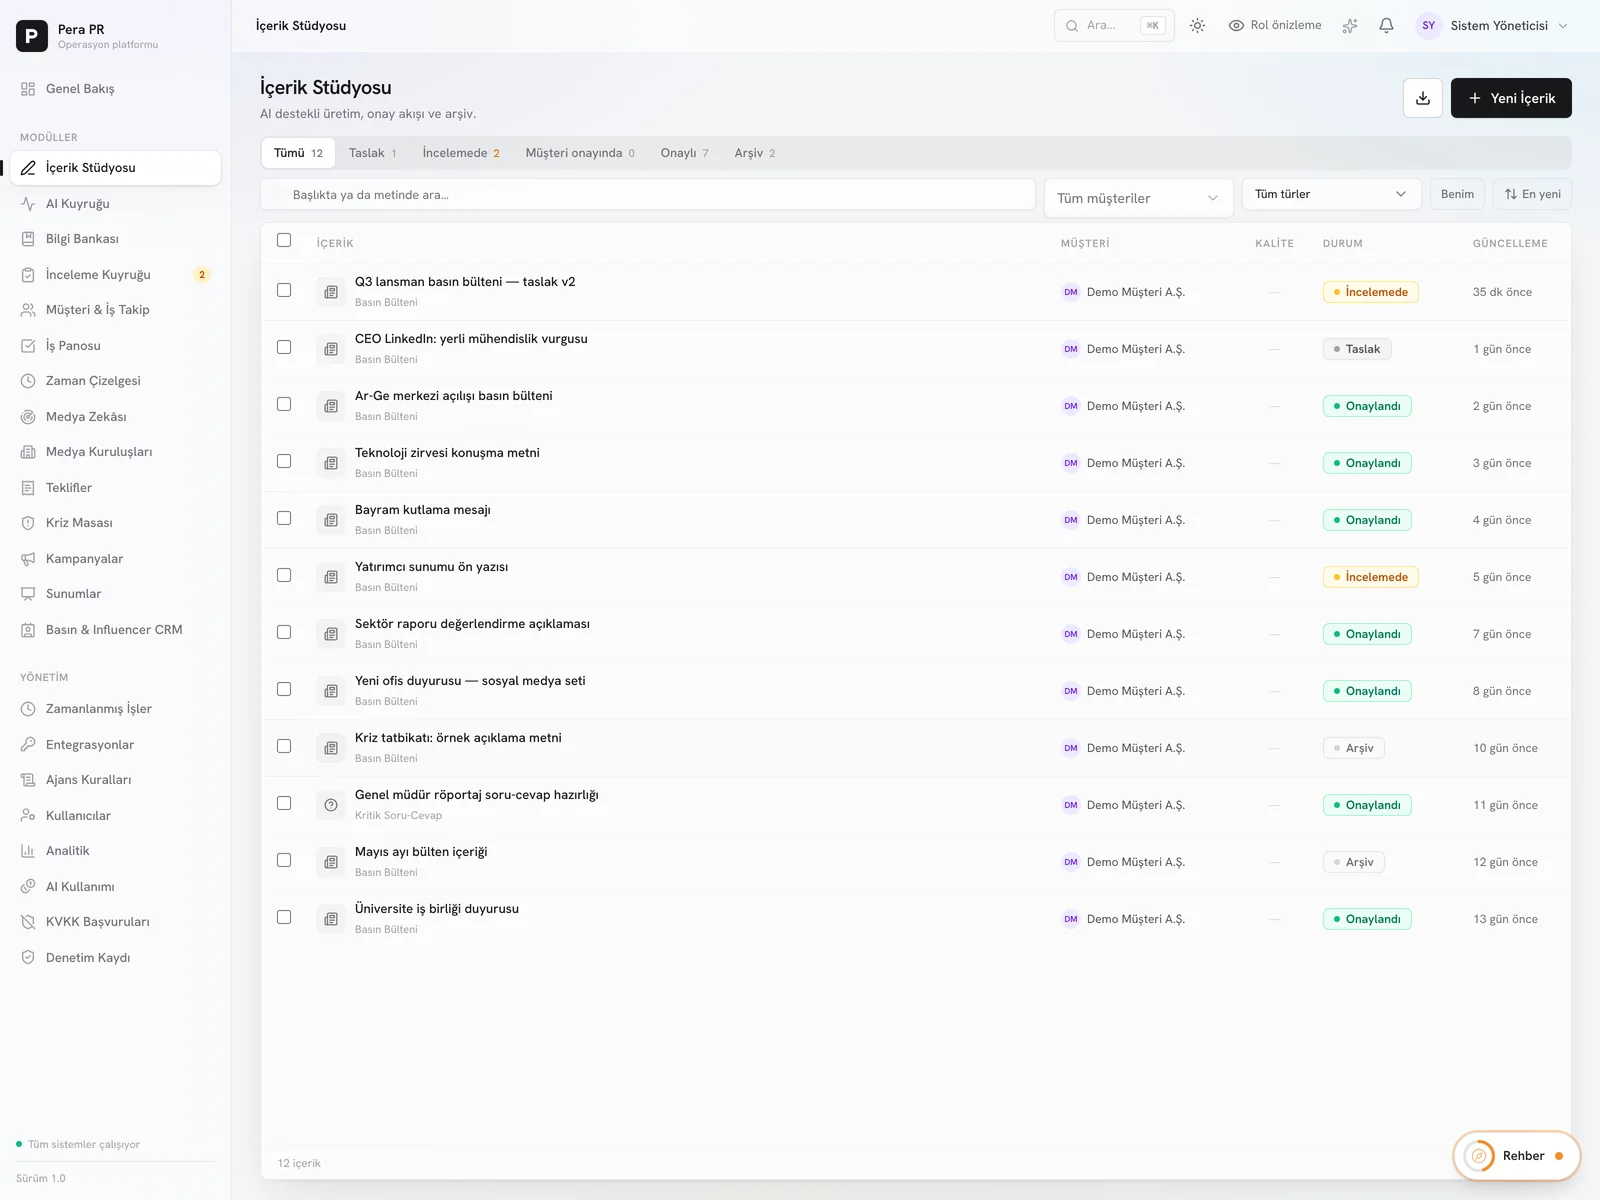
Task: Open Kampanyalar in sidebar
Action: [x=115, y=558]
